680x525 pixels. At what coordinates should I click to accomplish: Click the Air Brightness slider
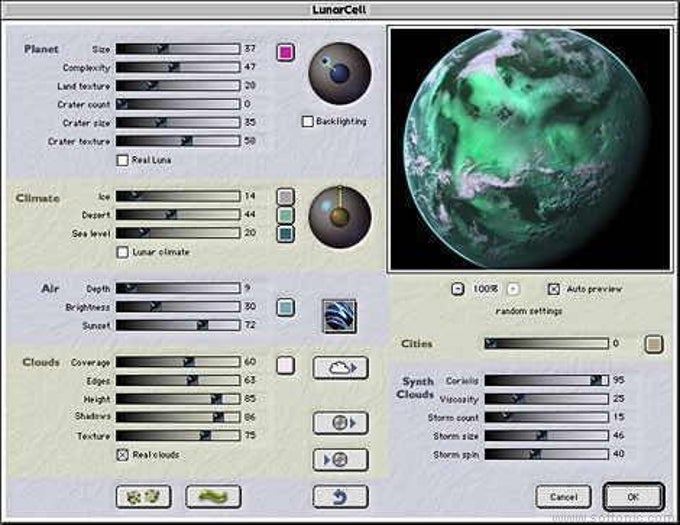(178, 307)
